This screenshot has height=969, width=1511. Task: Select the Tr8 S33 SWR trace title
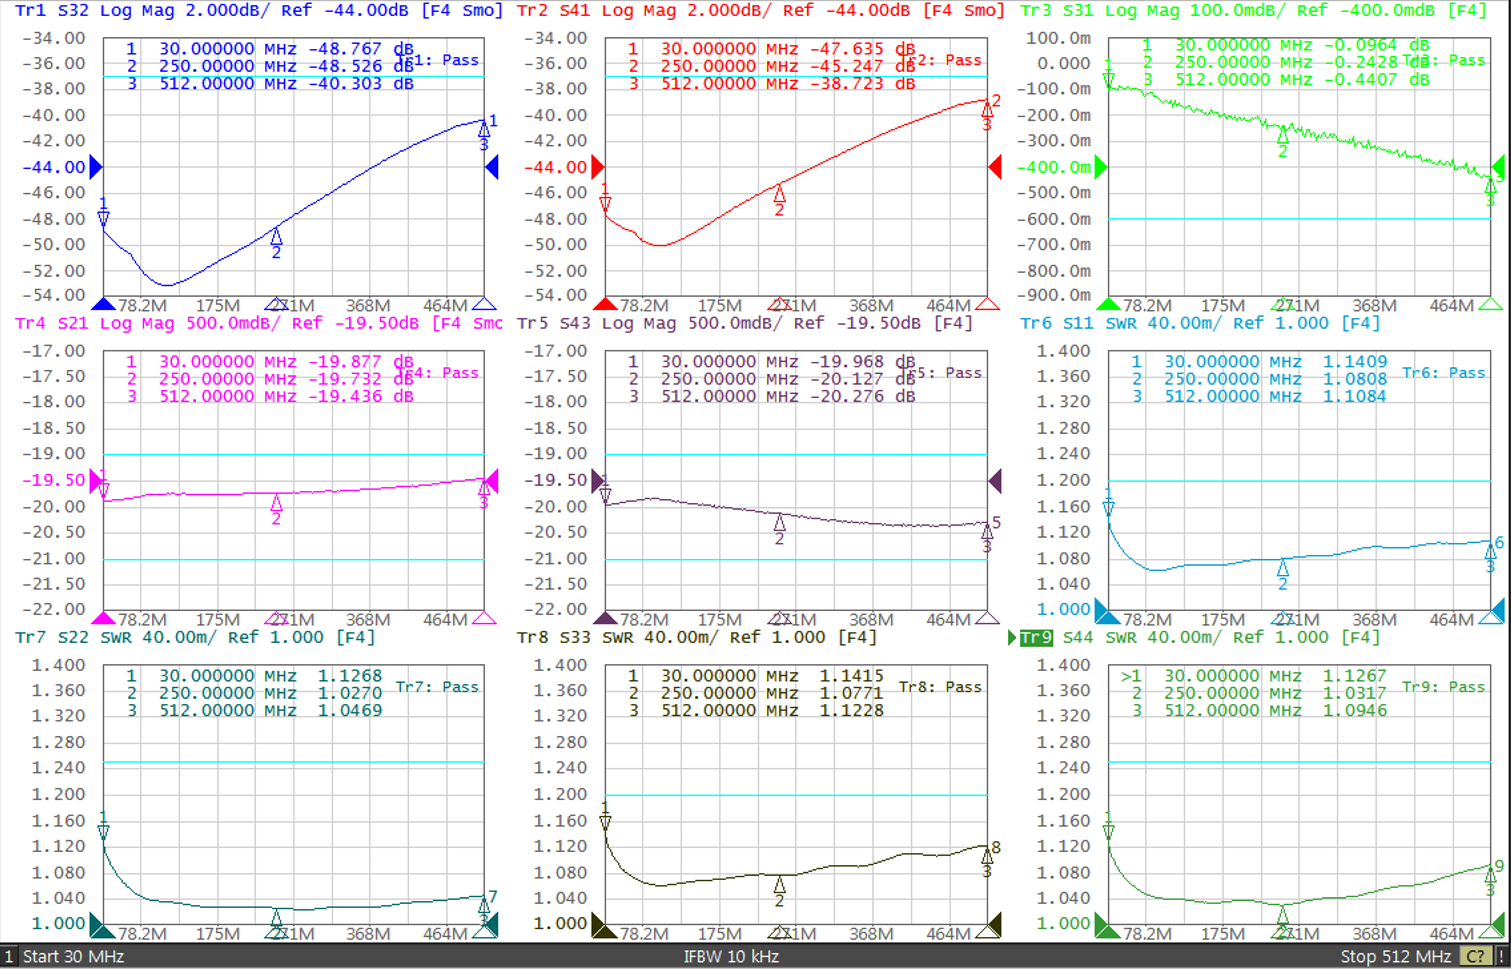click(697, 637)
